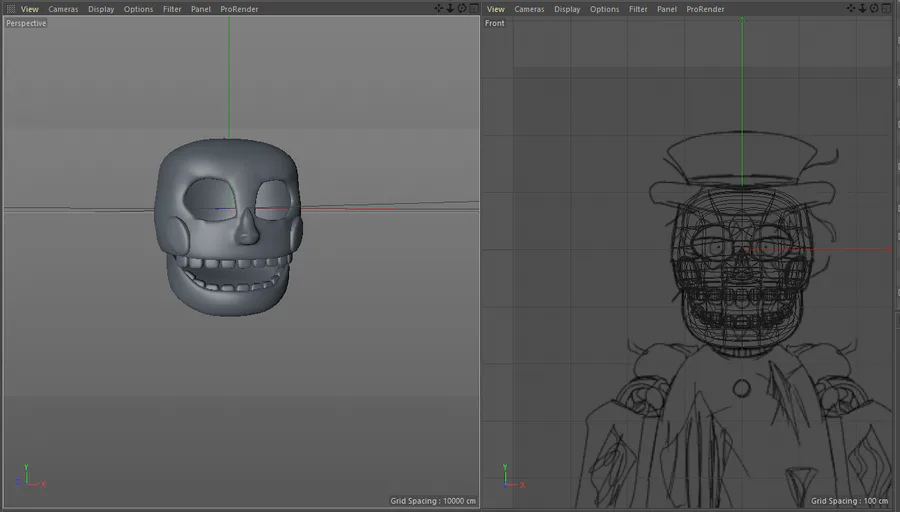Click the axis orientation gizmo in Perspective viewport
Image resolution: width=900 pixels, height=512 pixels.
[30, 477]
